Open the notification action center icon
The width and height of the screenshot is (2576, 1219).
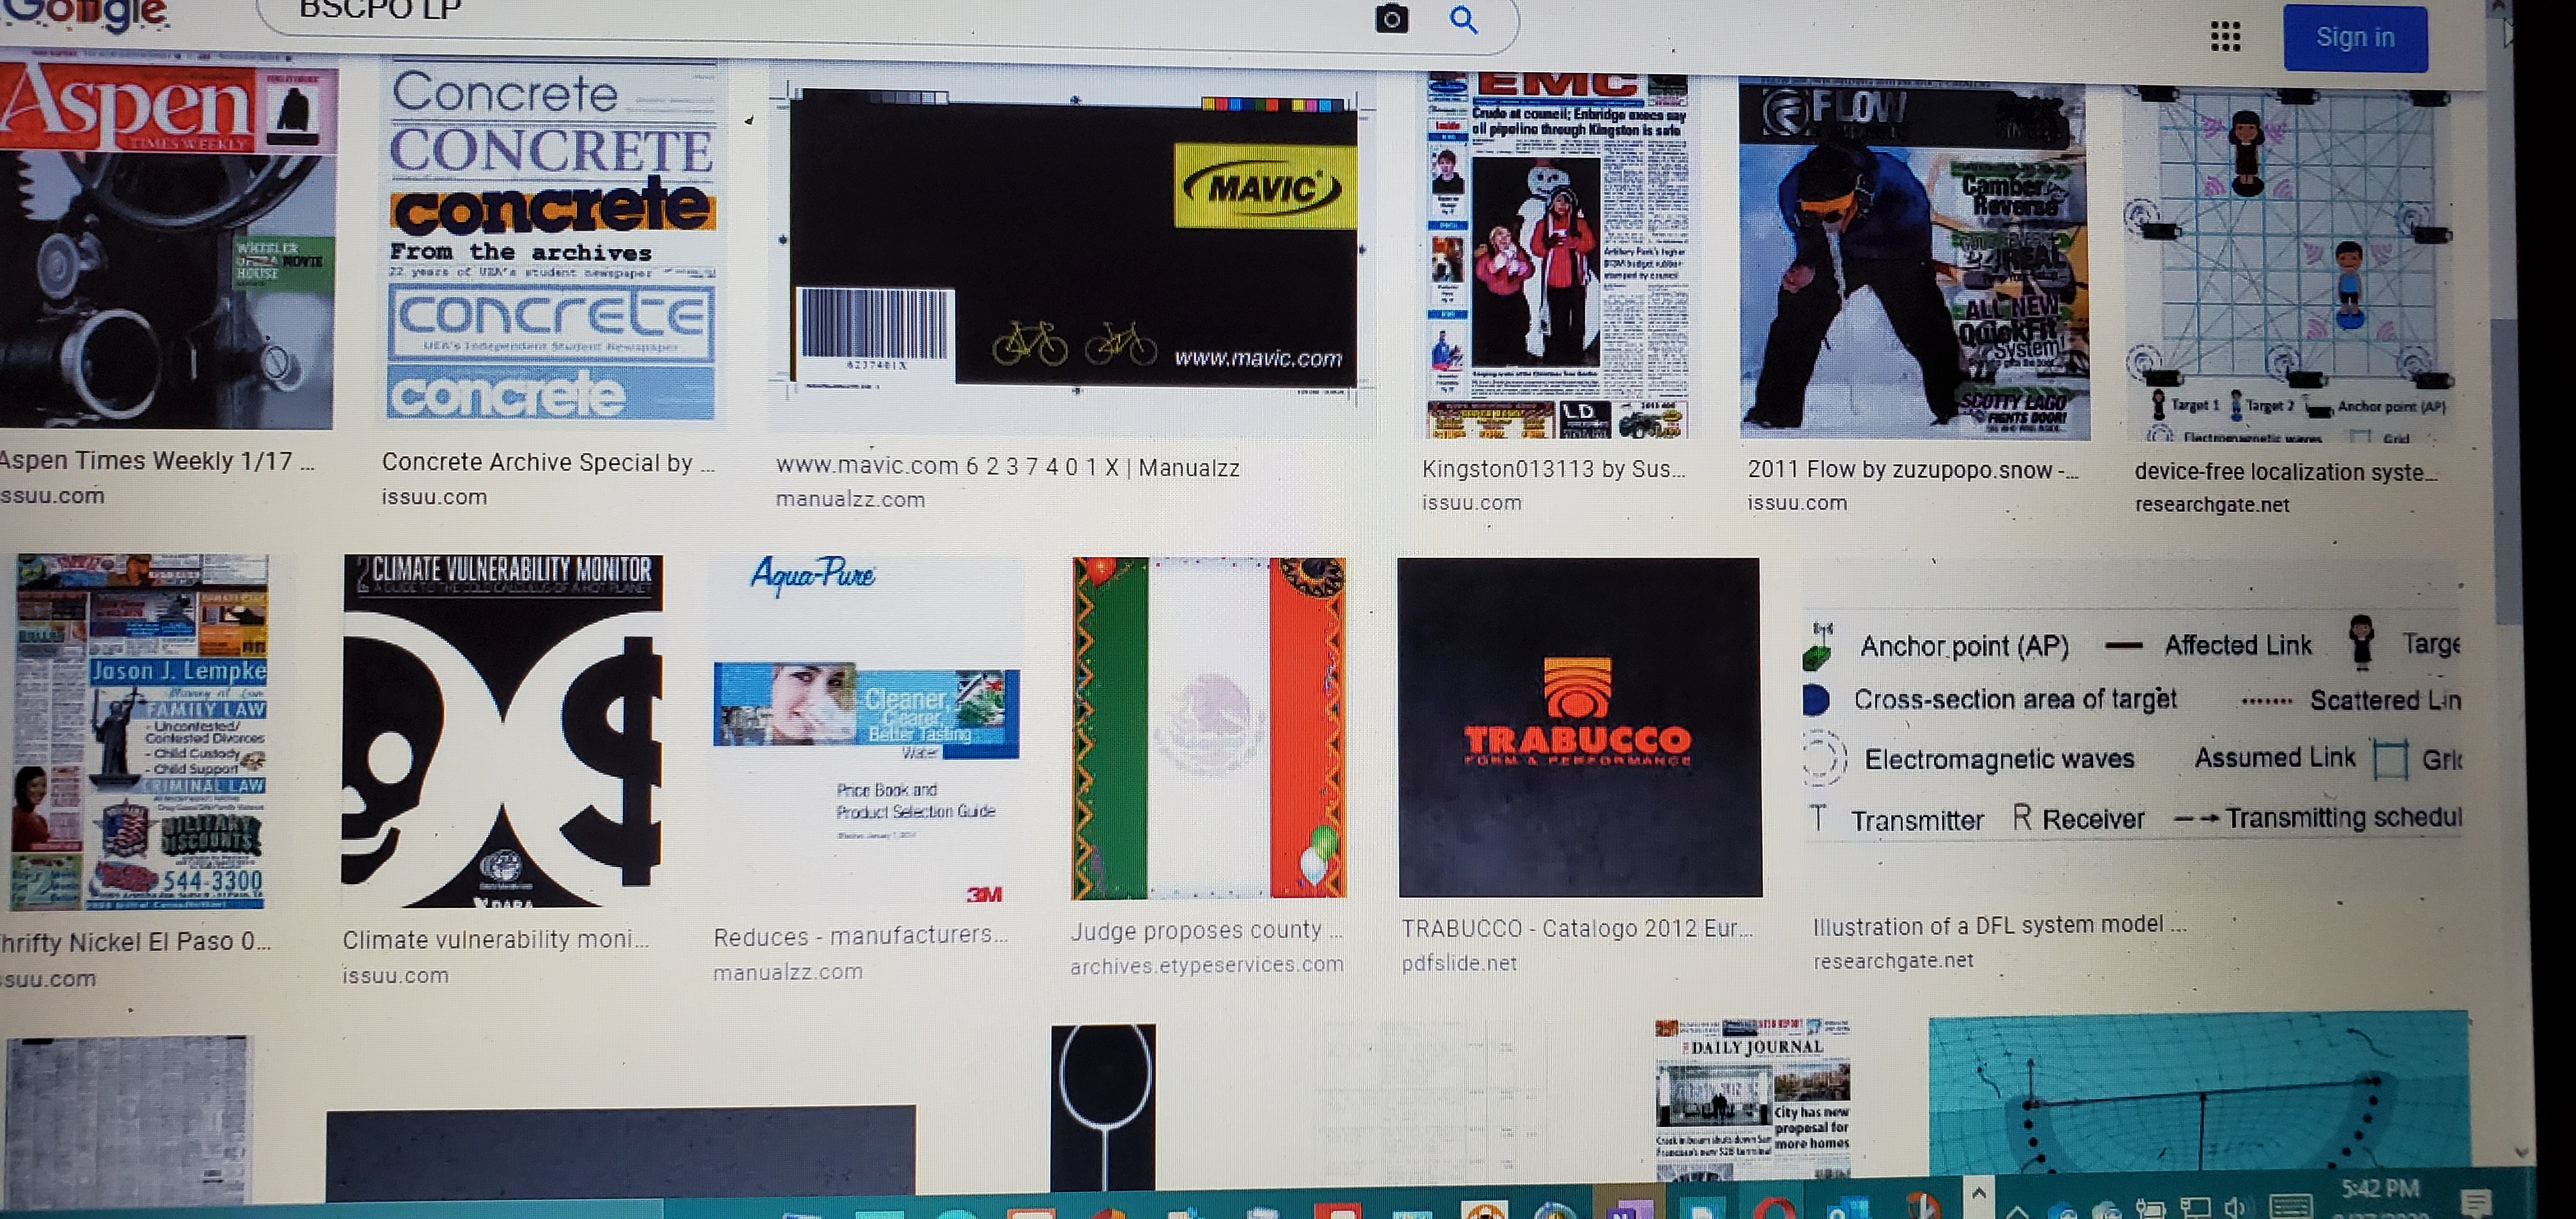pyautogui.click(x=2475, y=1203)
